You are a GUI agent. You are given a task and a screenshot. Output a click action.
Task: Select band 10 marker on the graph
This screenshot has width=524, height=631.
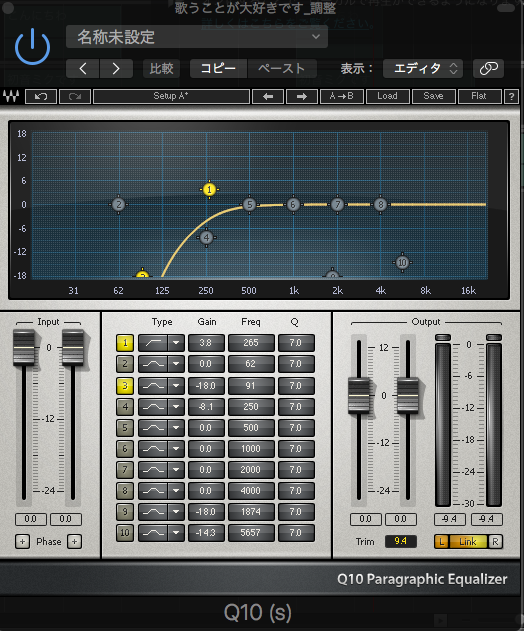click(x=402, y=263)
